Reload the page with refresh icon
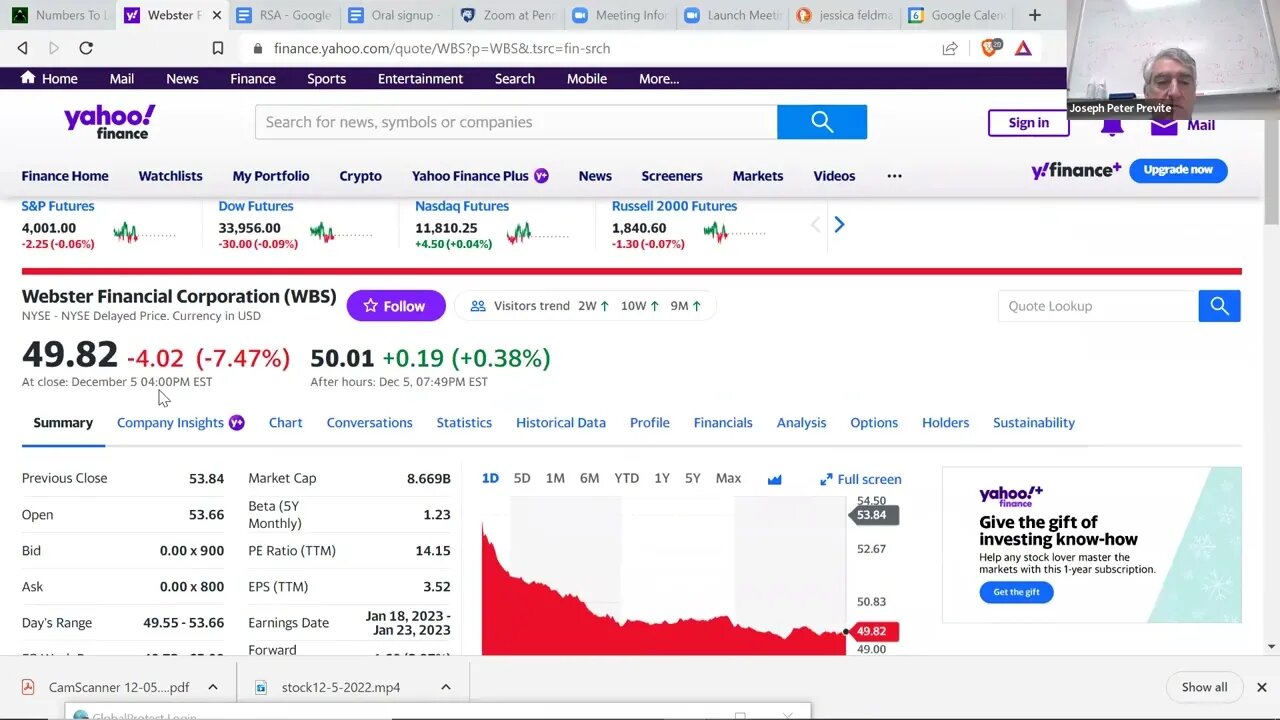The height and width of the screenshot is (720, 1280). coord(86,48)
